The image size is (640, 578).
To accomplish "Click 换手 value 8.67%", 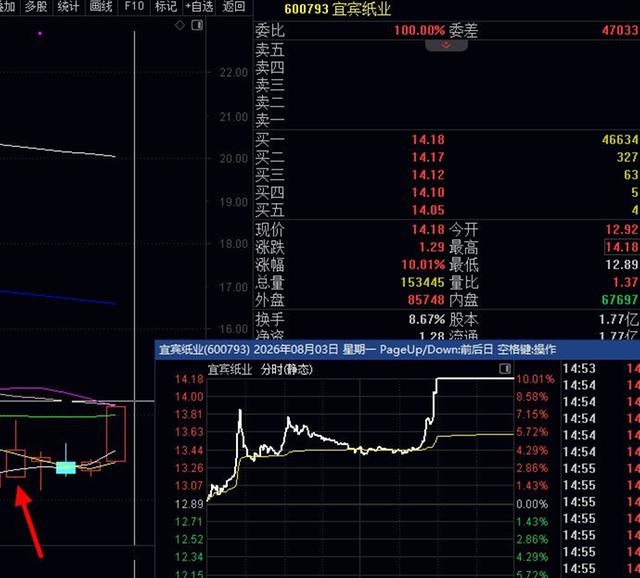I will 427,320.
